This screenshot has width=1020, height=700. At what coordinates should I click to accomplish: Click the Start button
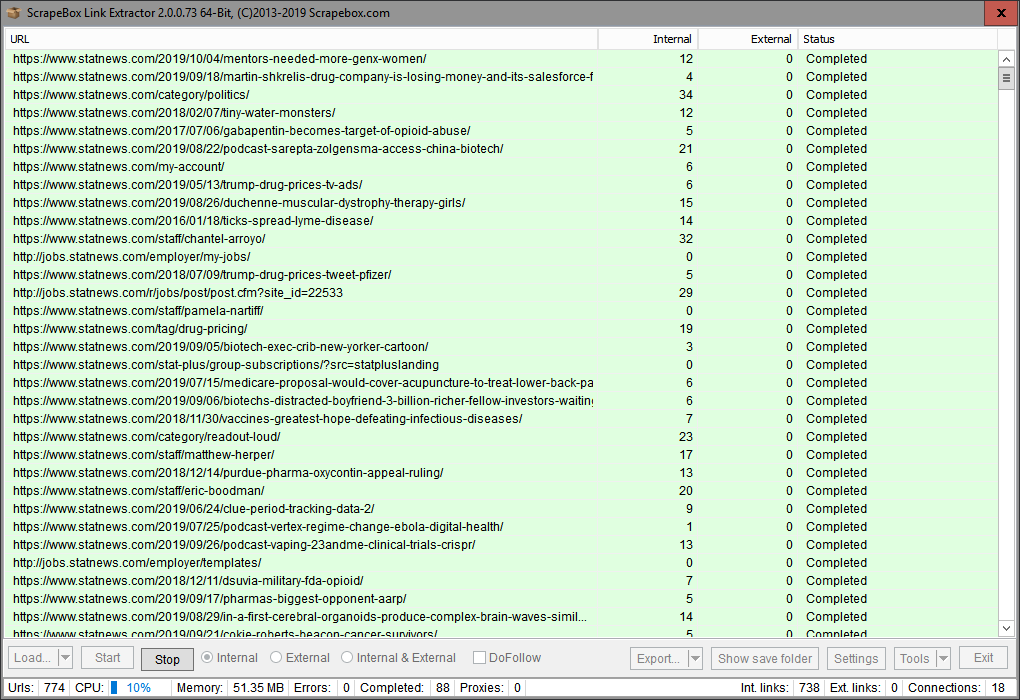(x=107, y=658)
